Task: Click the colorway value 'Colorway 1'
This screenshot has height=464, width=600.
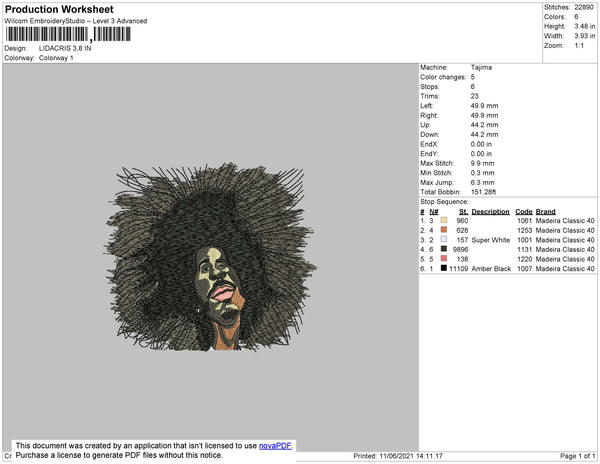Action: [56, 58]
